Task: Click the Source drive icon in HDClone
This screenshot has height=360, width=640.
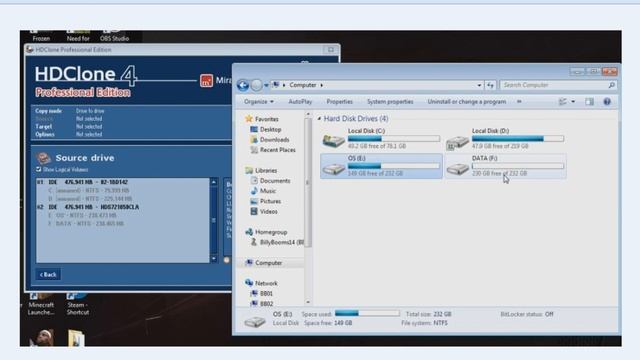Action: (43, 158)
